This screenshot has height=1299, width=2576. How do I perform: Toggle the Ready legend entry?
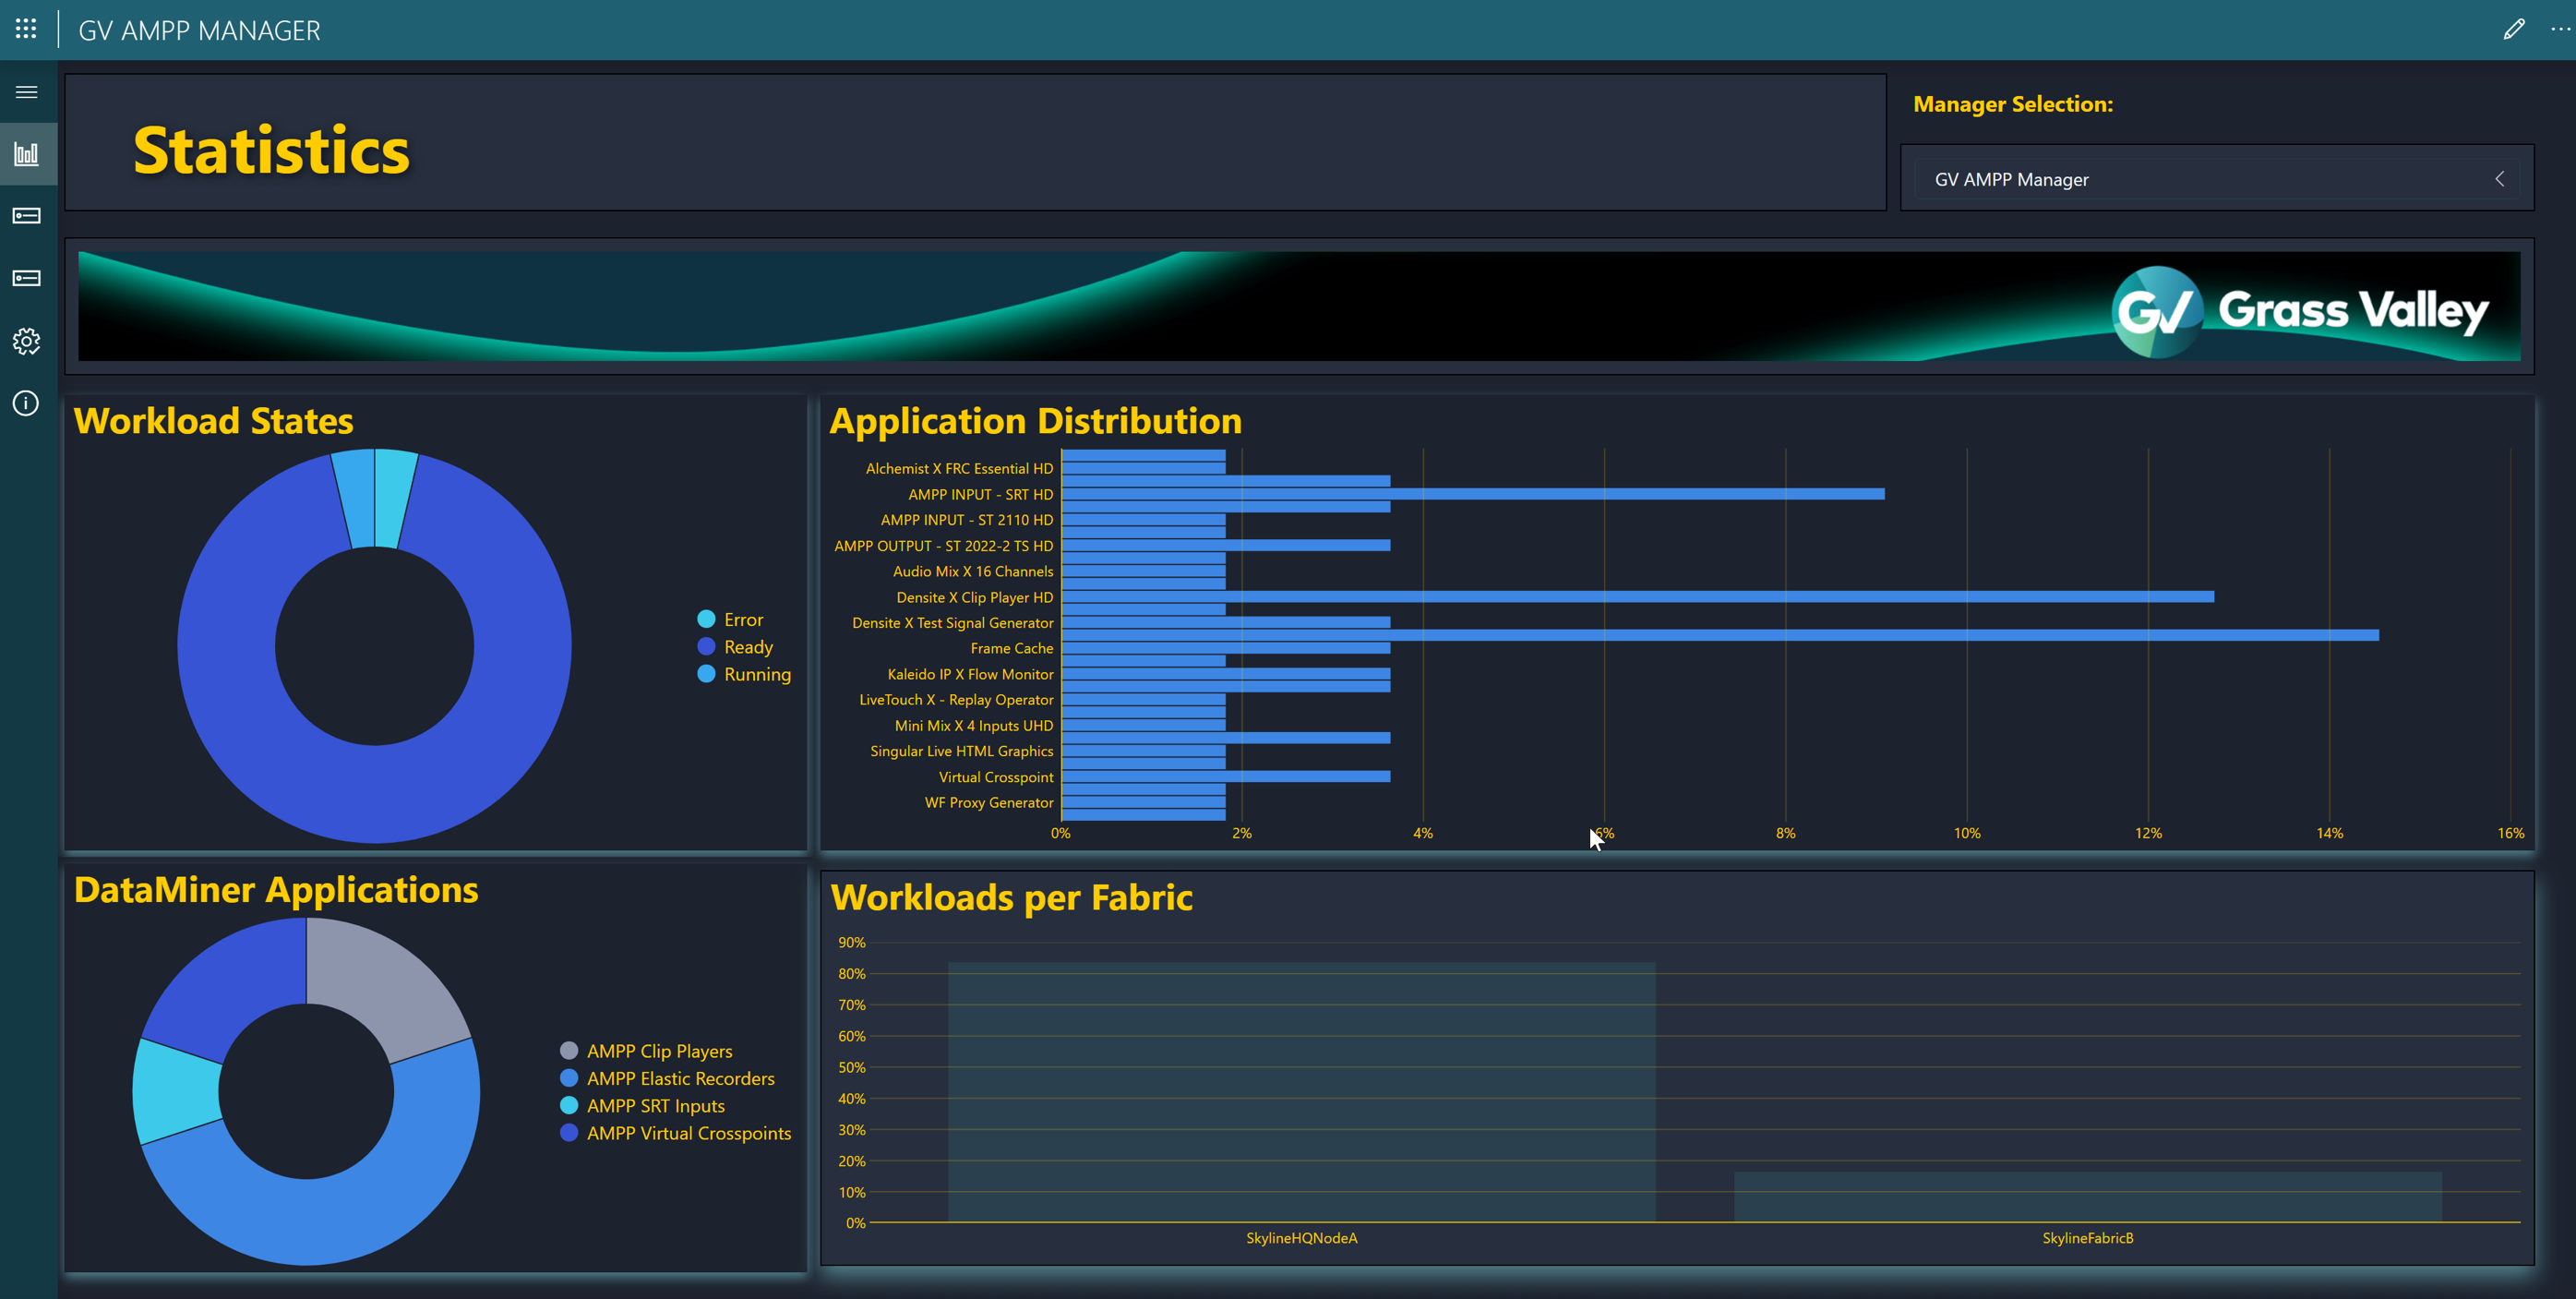[x=736, y=647]
